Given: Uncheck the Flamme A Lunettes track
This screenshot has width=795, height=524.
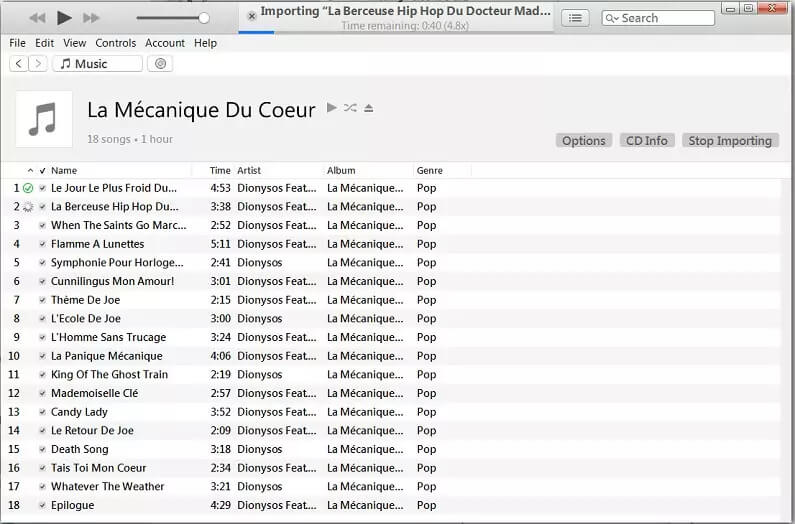Looking at the screenshot, I should [43, 244].
